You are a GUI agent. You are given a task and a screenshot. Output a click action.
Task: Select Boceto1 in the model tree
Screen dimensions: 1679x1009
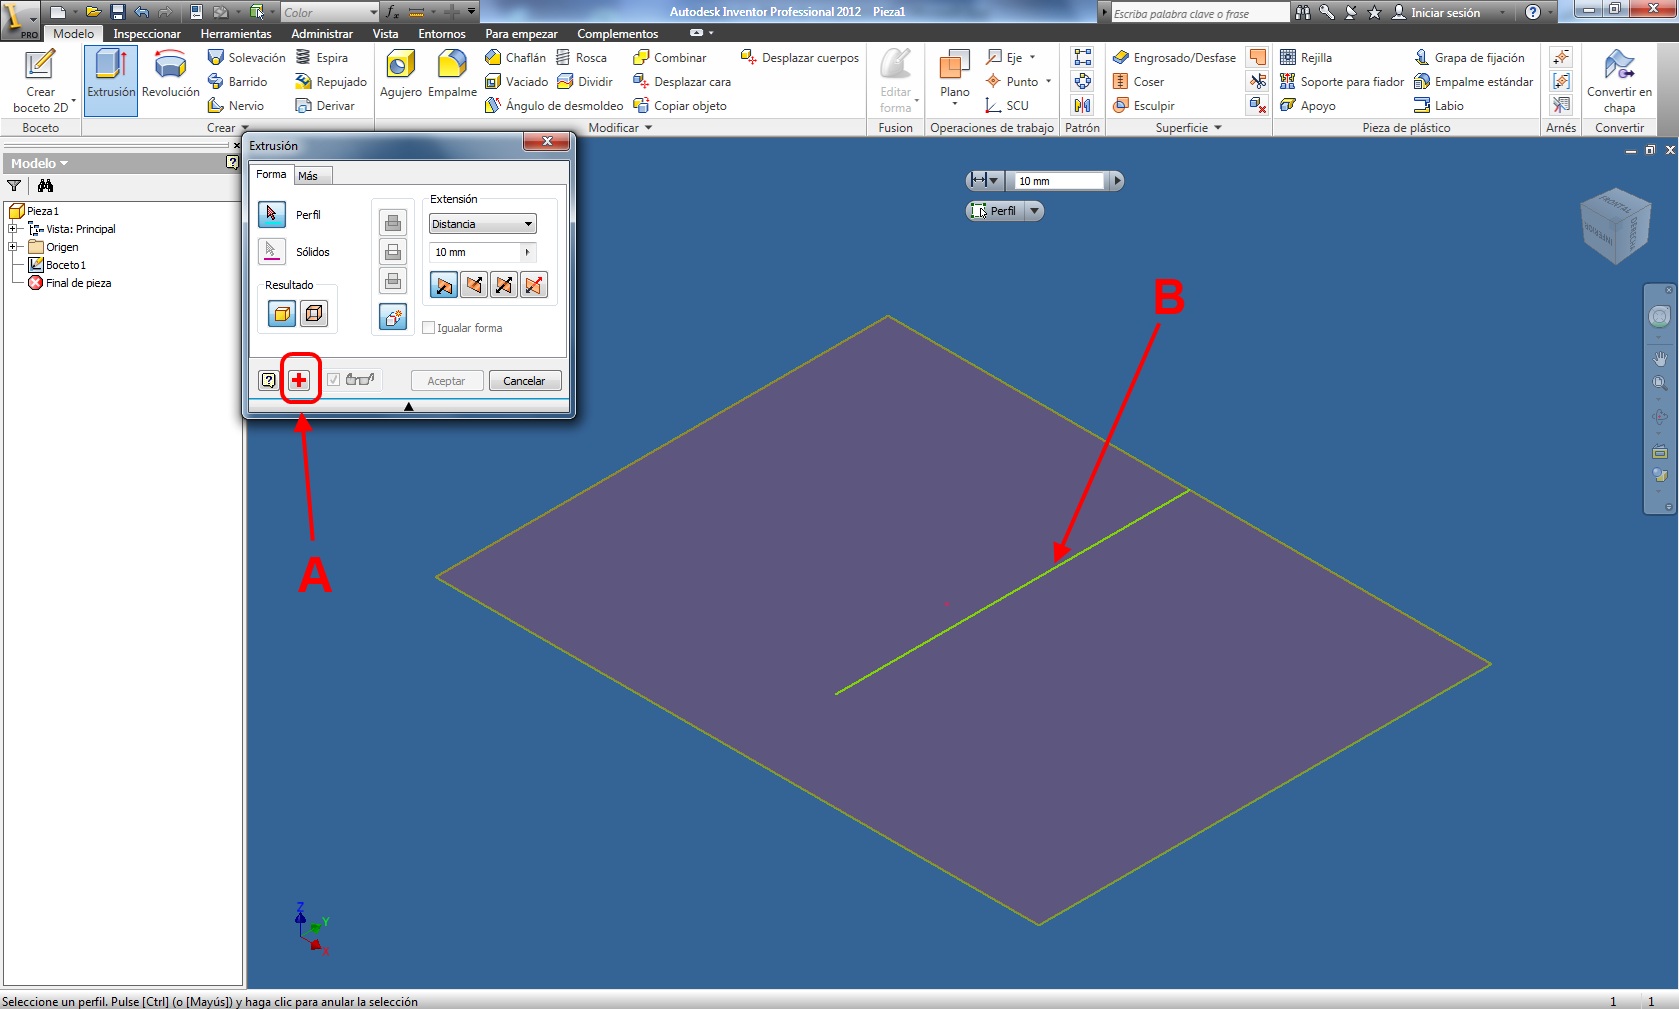pos(66,265)
